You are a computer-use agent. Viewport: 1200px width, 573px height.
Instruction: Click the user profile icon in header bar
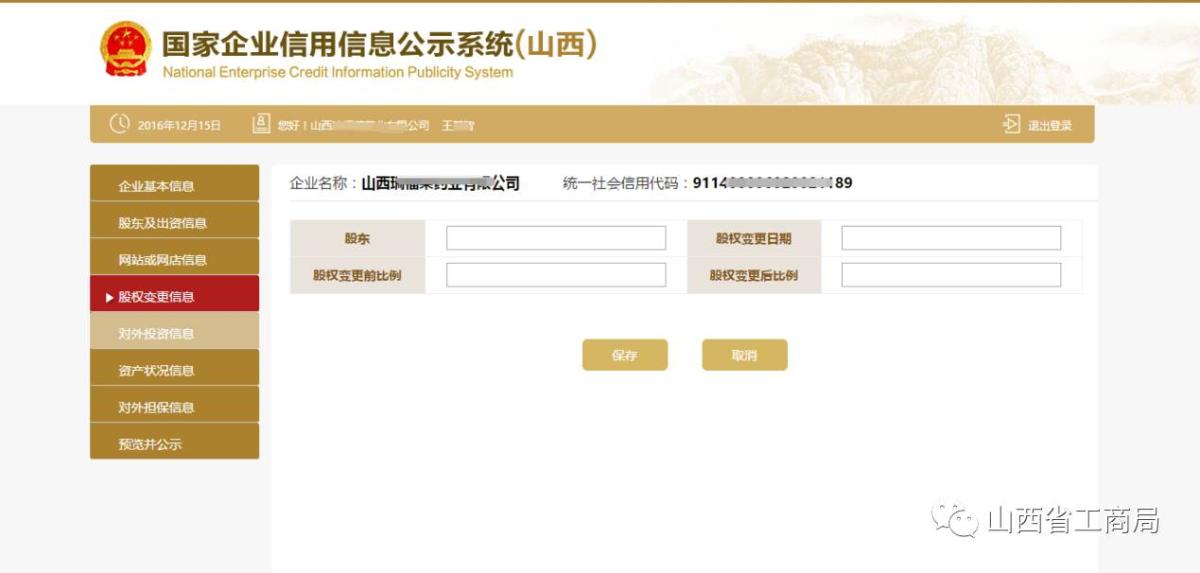(261, 124)
